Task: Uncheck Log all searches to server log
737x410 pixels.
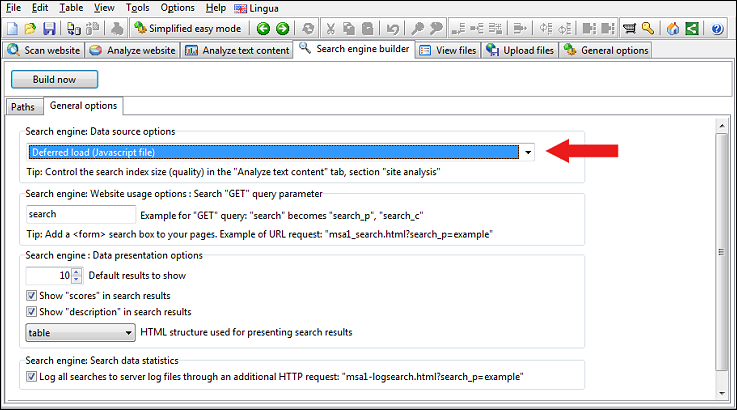Action: pos(31,377)
